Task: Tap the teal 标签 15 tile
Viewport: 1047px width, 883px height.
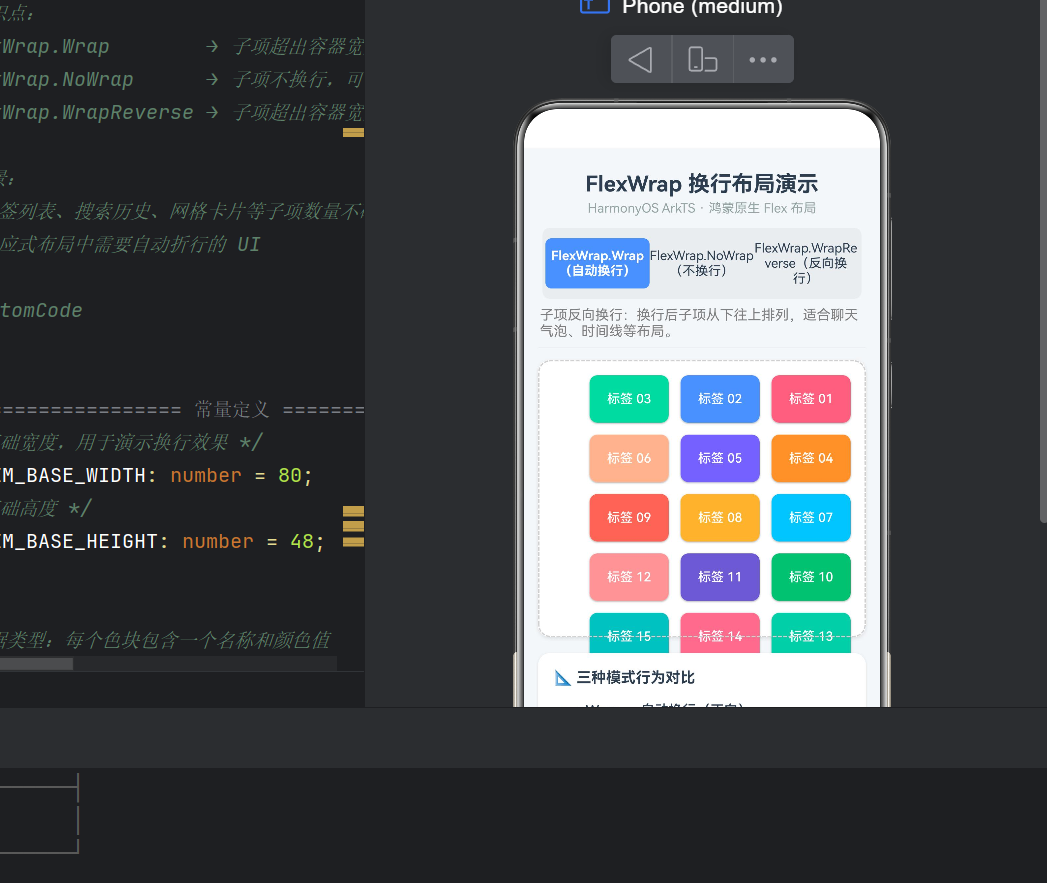Action: tap(629, 633)
